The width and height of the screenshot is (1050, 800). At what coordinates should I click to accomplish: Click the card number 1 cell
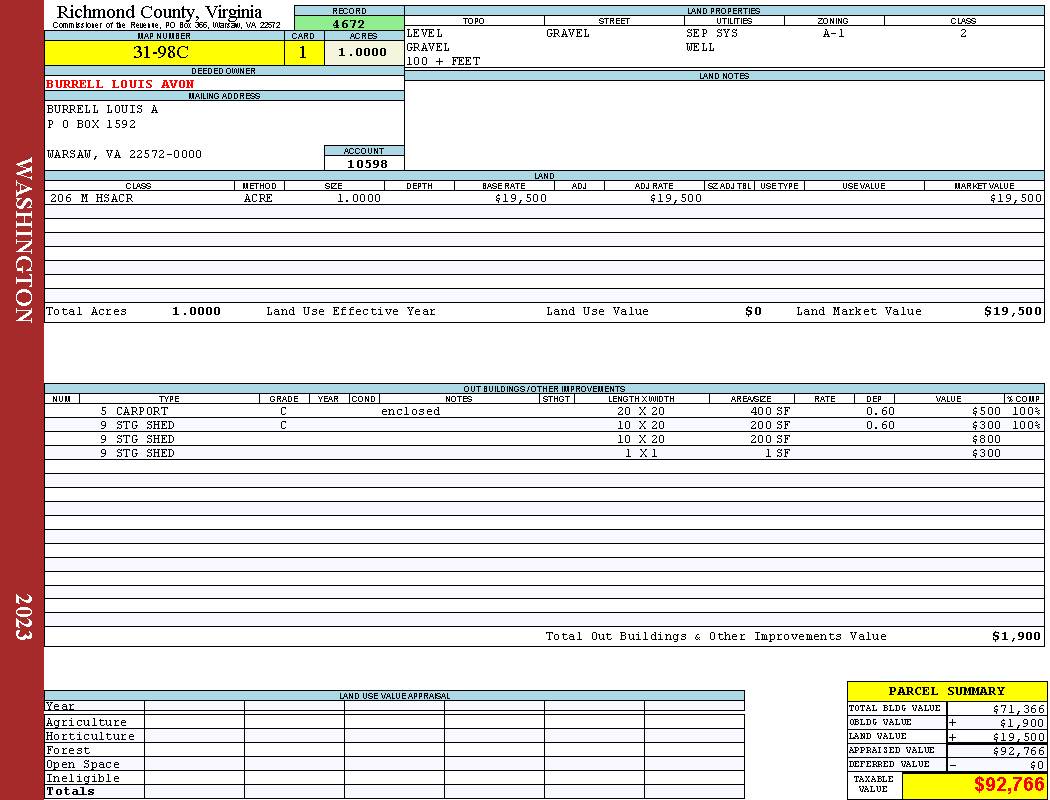(x=303, y=52)
